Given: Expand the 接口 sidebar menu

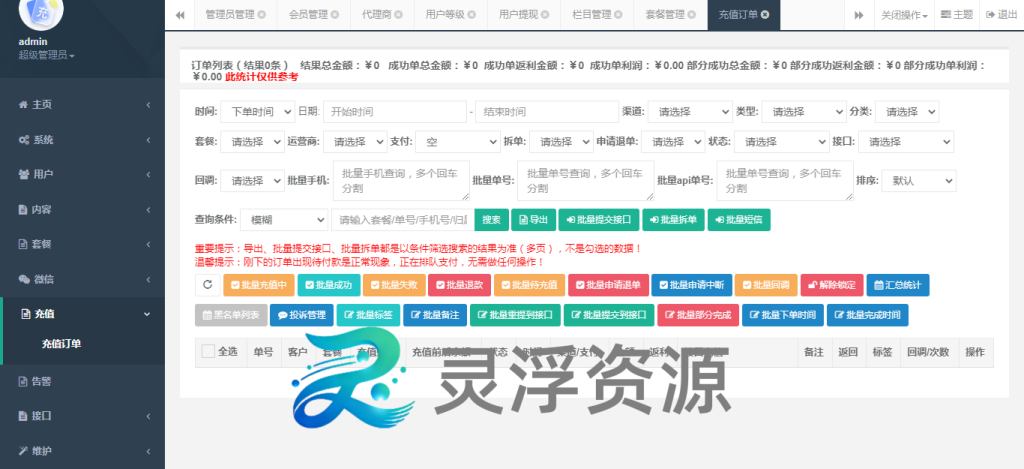Looking at the screenshot, I should 82,416.
